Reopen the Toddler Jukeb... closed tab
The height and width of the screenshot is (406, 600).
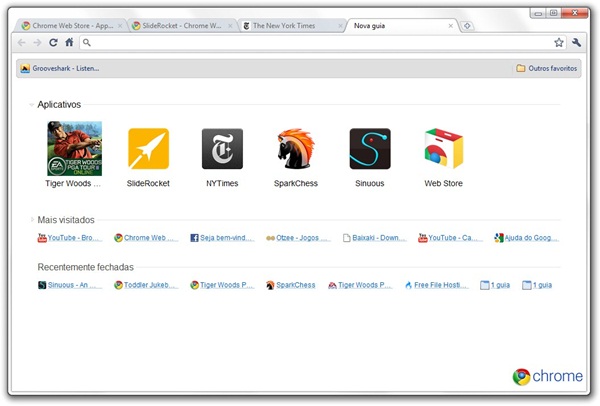coord(146,285)
